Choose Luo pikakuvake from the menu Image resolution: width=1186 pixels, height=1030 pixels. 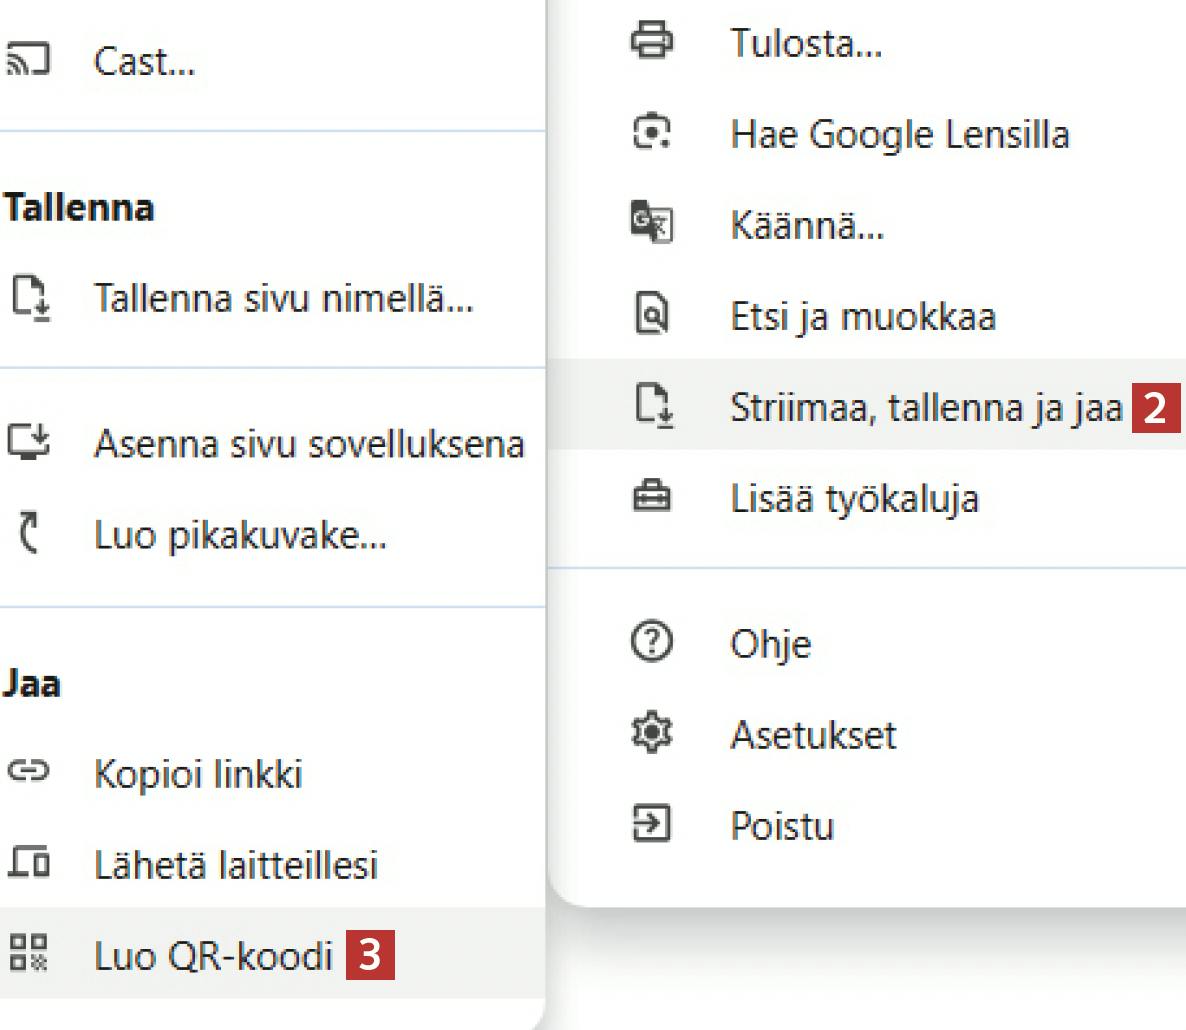(240, 535)
